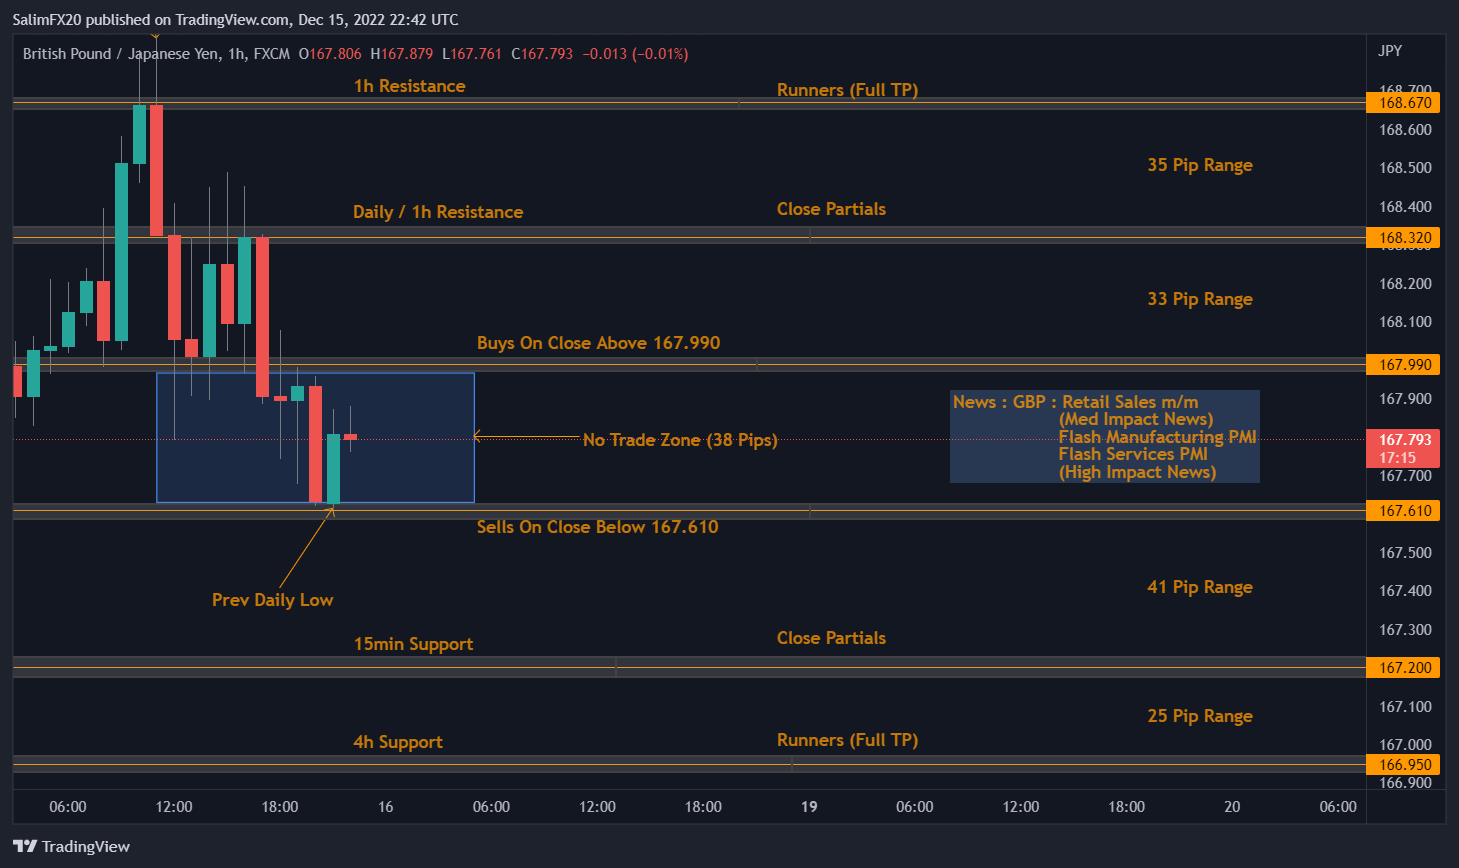Select the 167.200 support price label

[1403, 668]
